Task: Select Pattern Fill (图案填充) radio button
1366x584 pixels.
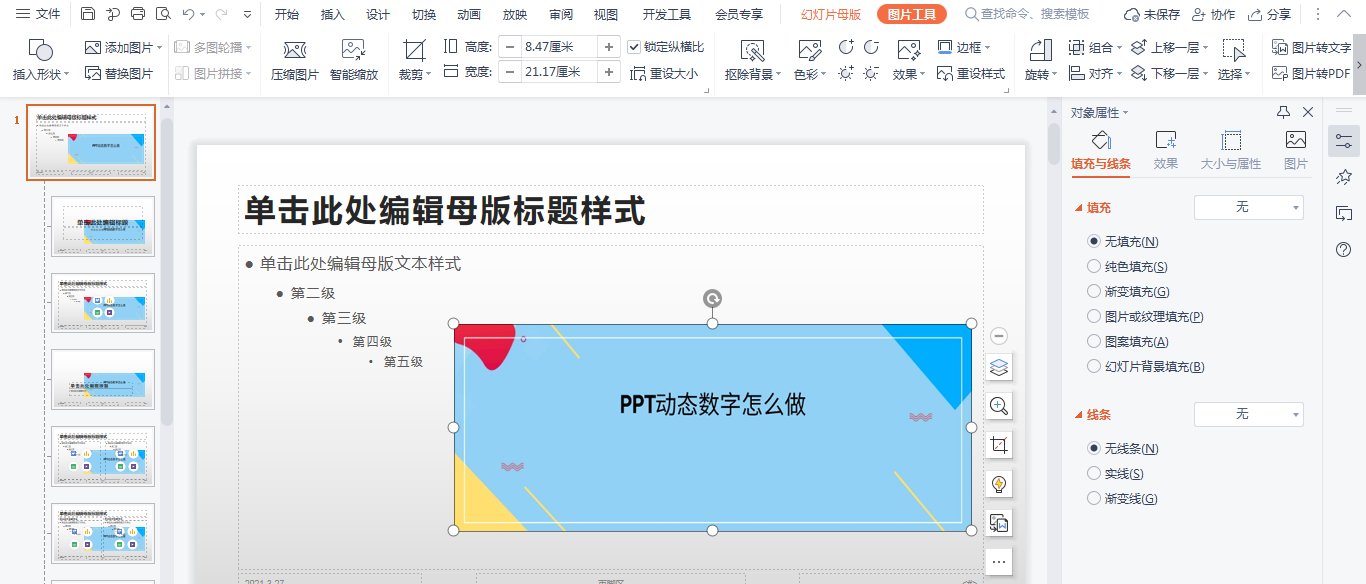Action: point(1093,341)
